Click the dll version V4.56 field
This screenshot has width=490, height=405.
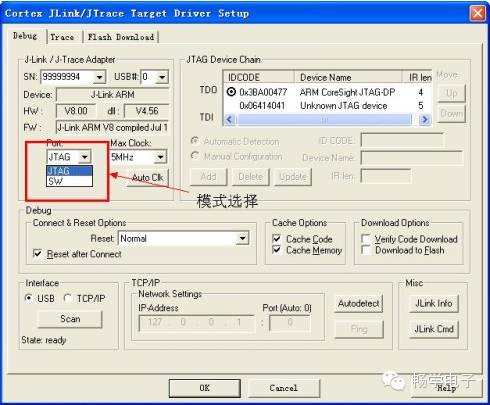(147, 111)
